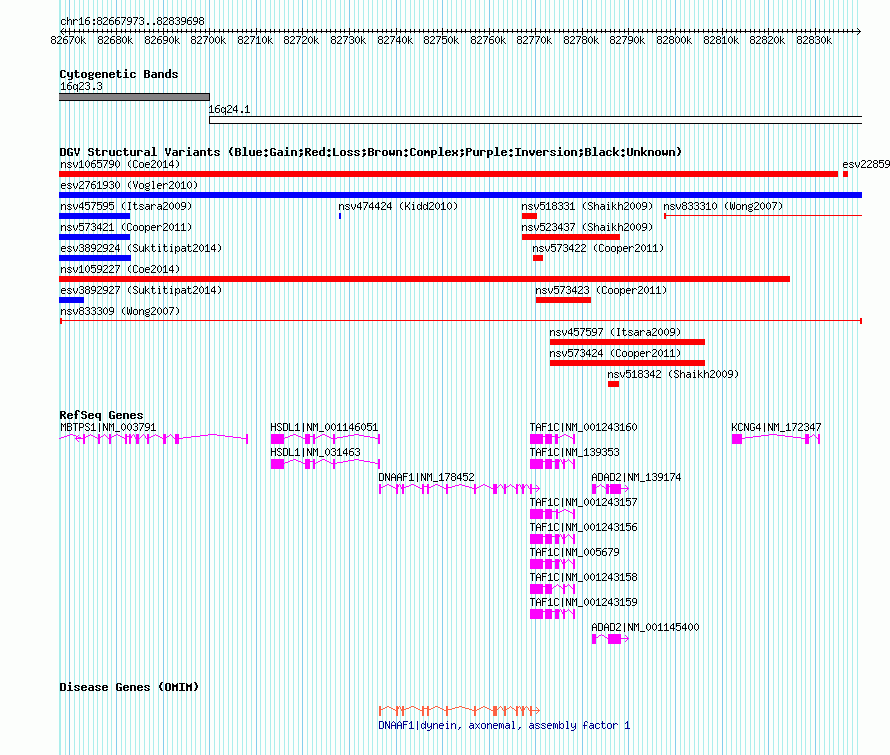Select the small nsv518342 red bar
Image resolution: width=890 pixels, height=755 pixels.
tap(613, 384)
